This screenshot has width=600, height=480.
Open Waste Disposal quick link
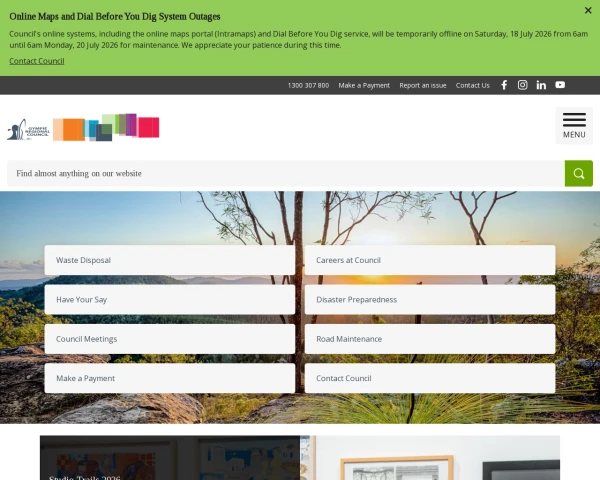pyautogui.click(x=170, y=260)
